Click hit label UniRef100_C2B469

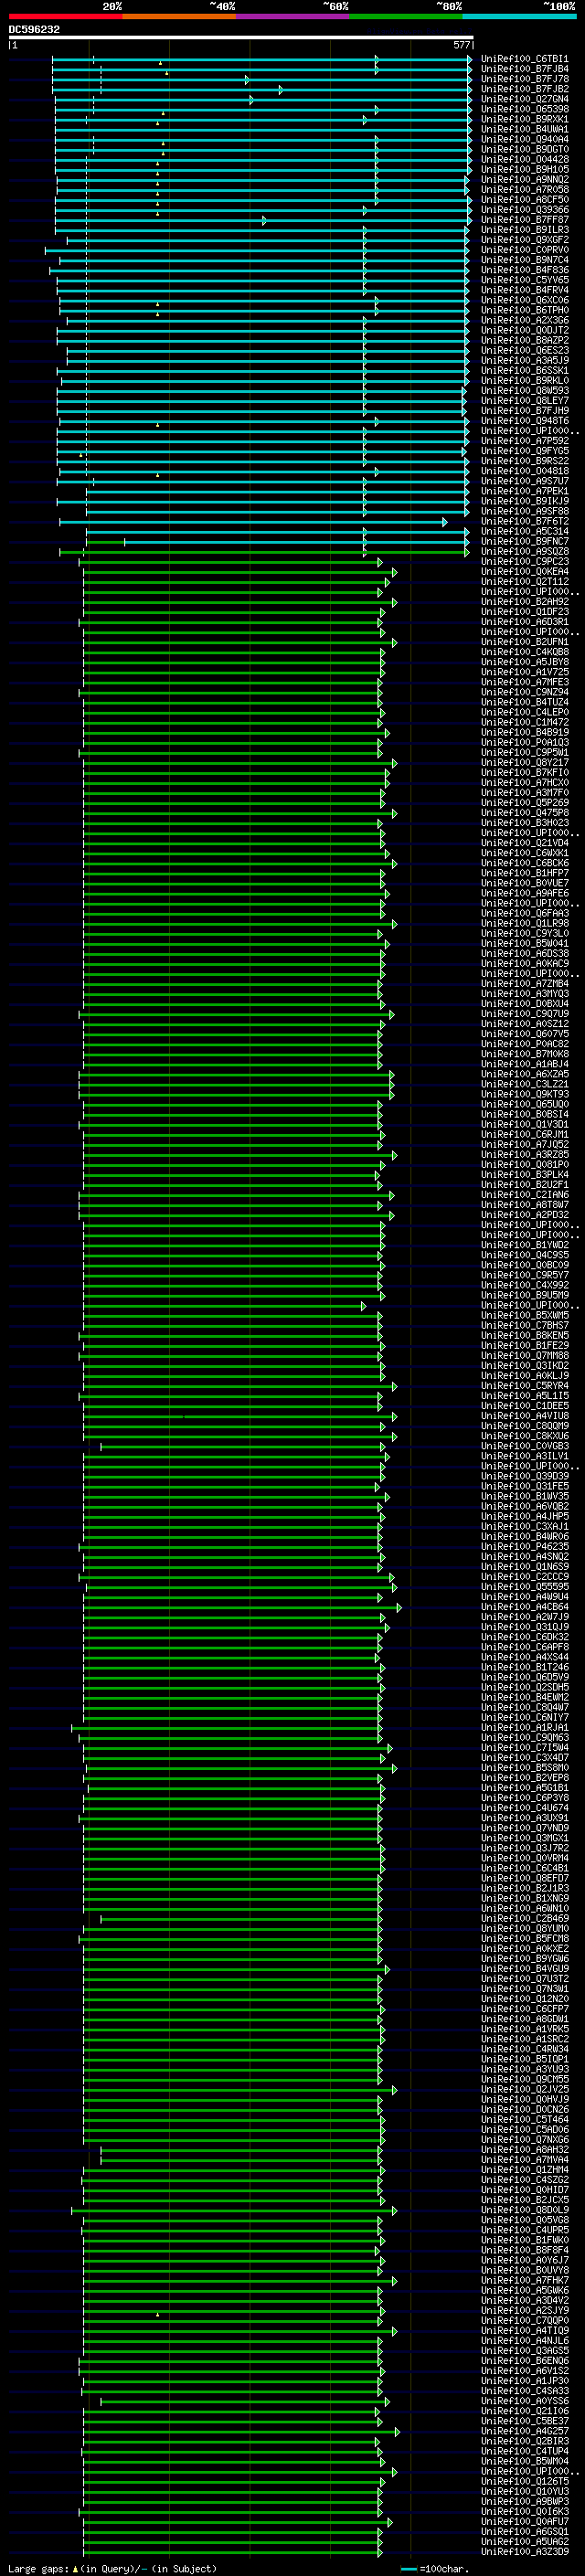pyautogui.click(x=525, y=1918)
